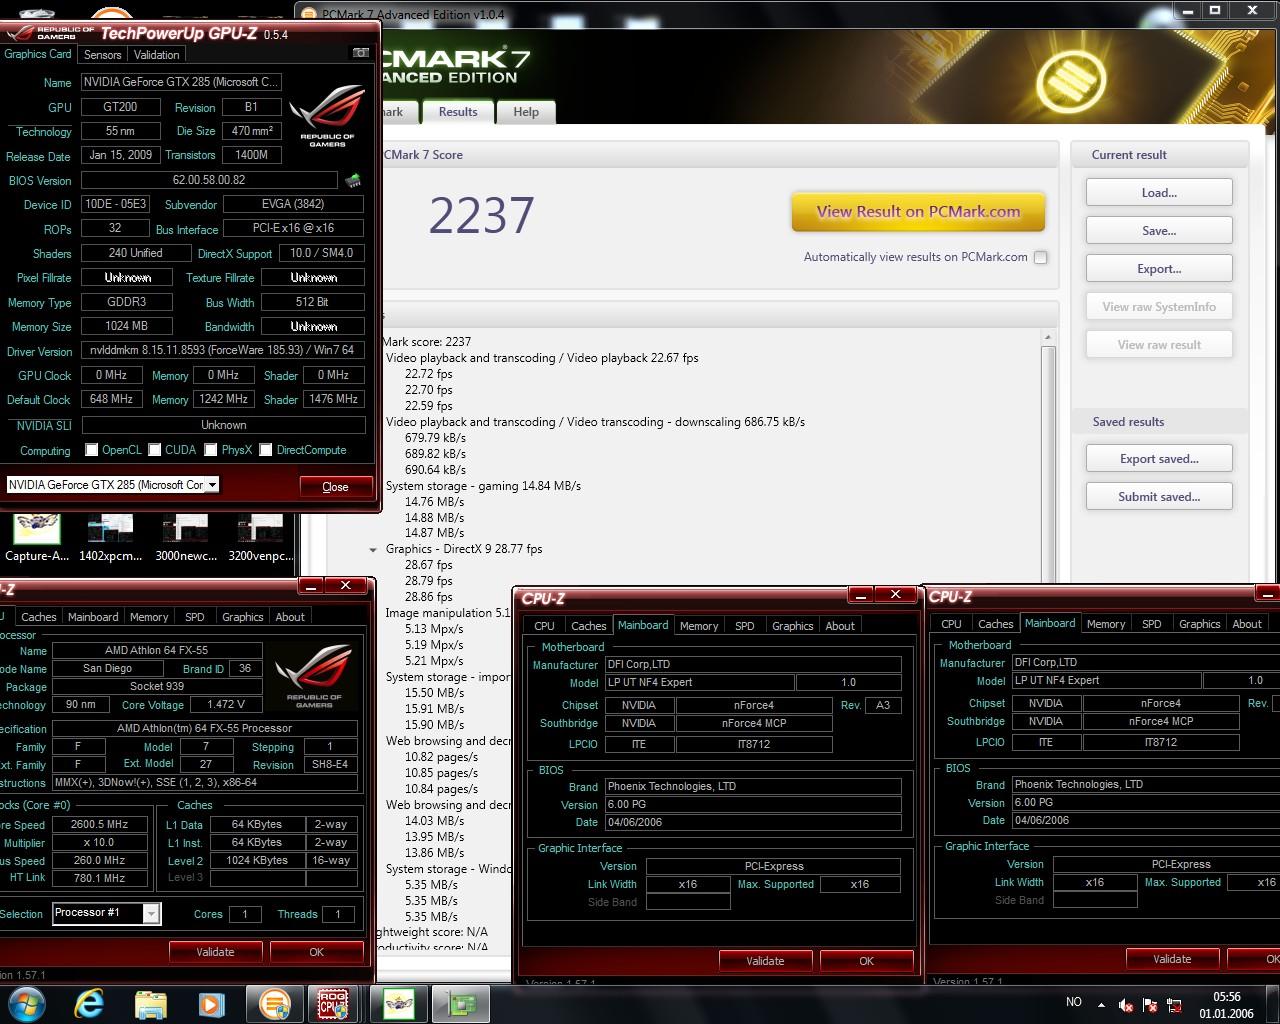Open the Validation tab in GPU-Z
The image size is (1280, 1024).
pyautogui.click(x=157, y=55)
